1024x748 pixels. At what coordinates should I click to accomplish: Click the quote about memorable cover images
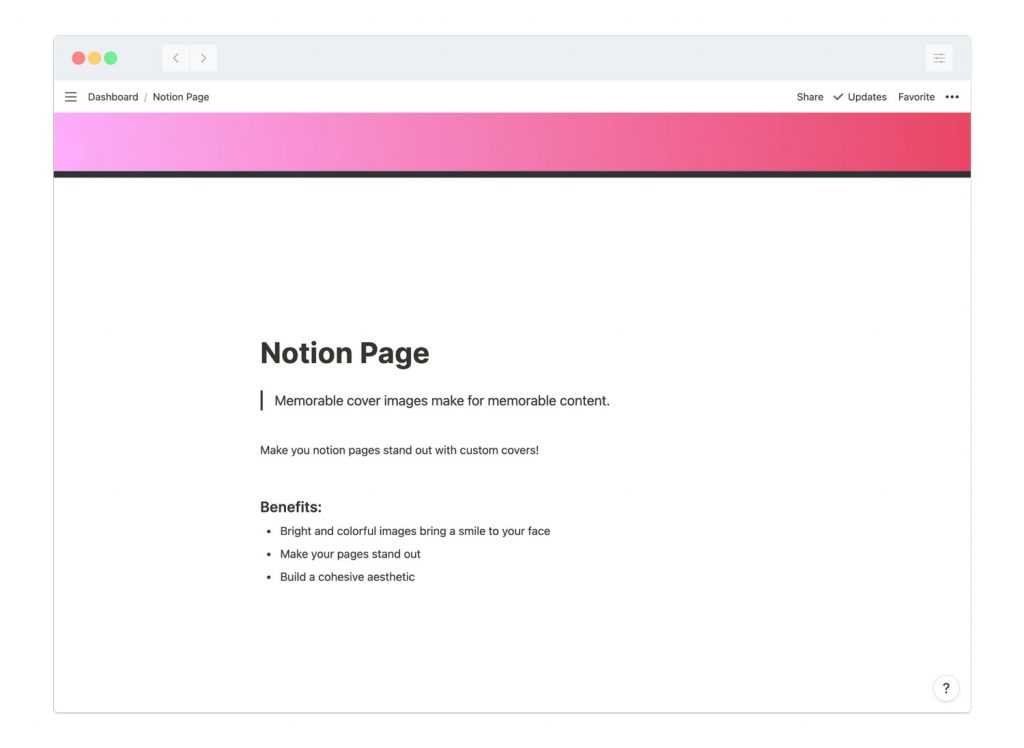441,400
